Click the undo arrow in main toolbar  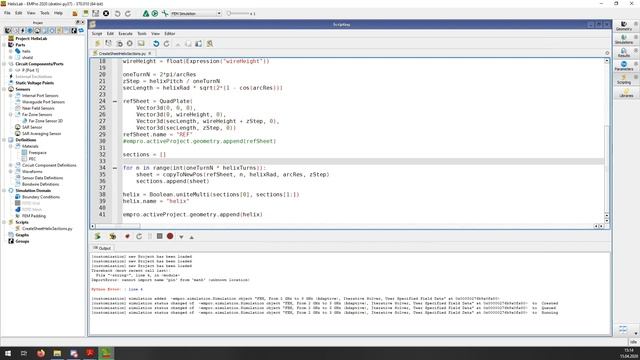[117, 13]
